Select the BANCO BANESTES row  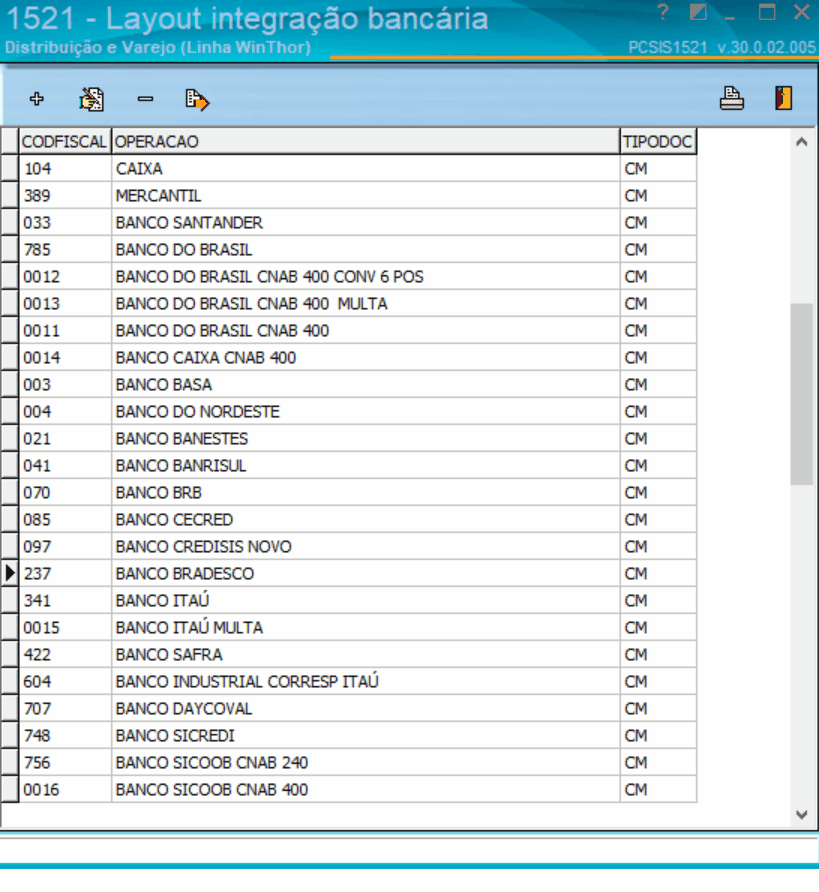(348, 439)
